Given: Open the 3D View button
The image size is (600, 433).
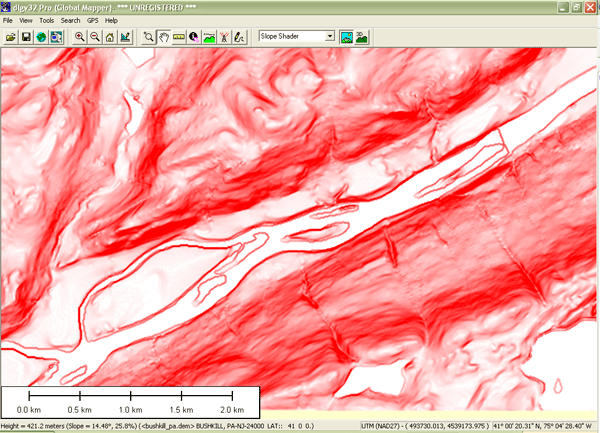Looking at the screenshot, I should [361, 36].
